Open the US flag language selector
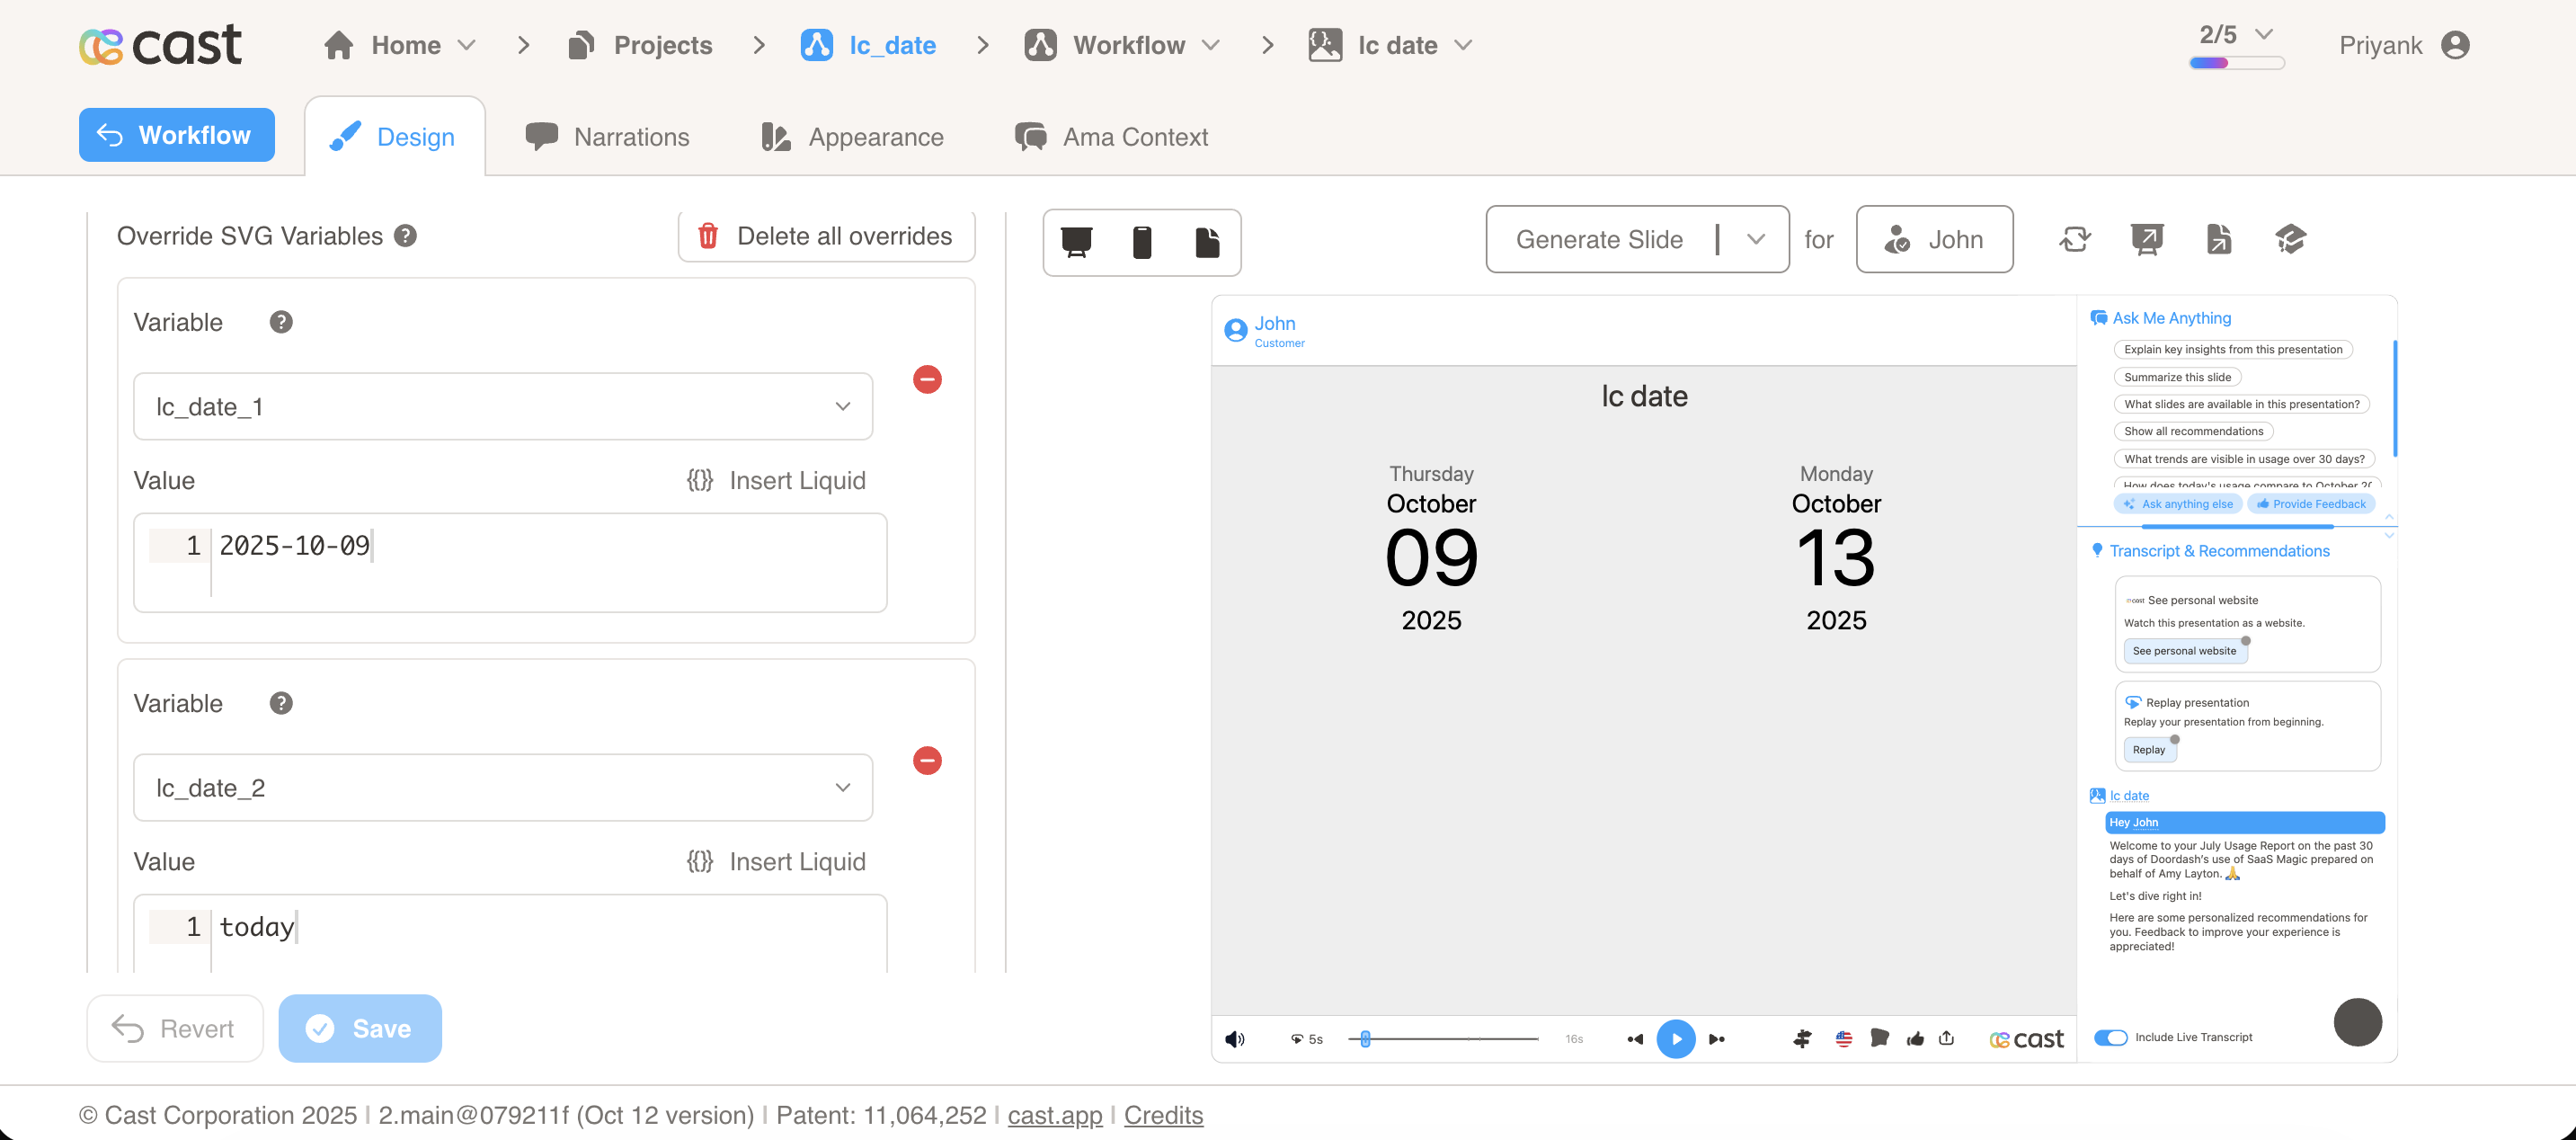The image size is (2576, 1140). (1843, 1039)
